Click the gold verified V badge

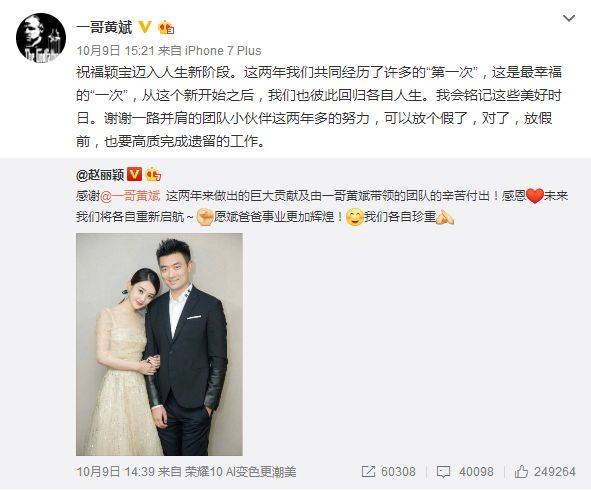(x=145, y=27)
